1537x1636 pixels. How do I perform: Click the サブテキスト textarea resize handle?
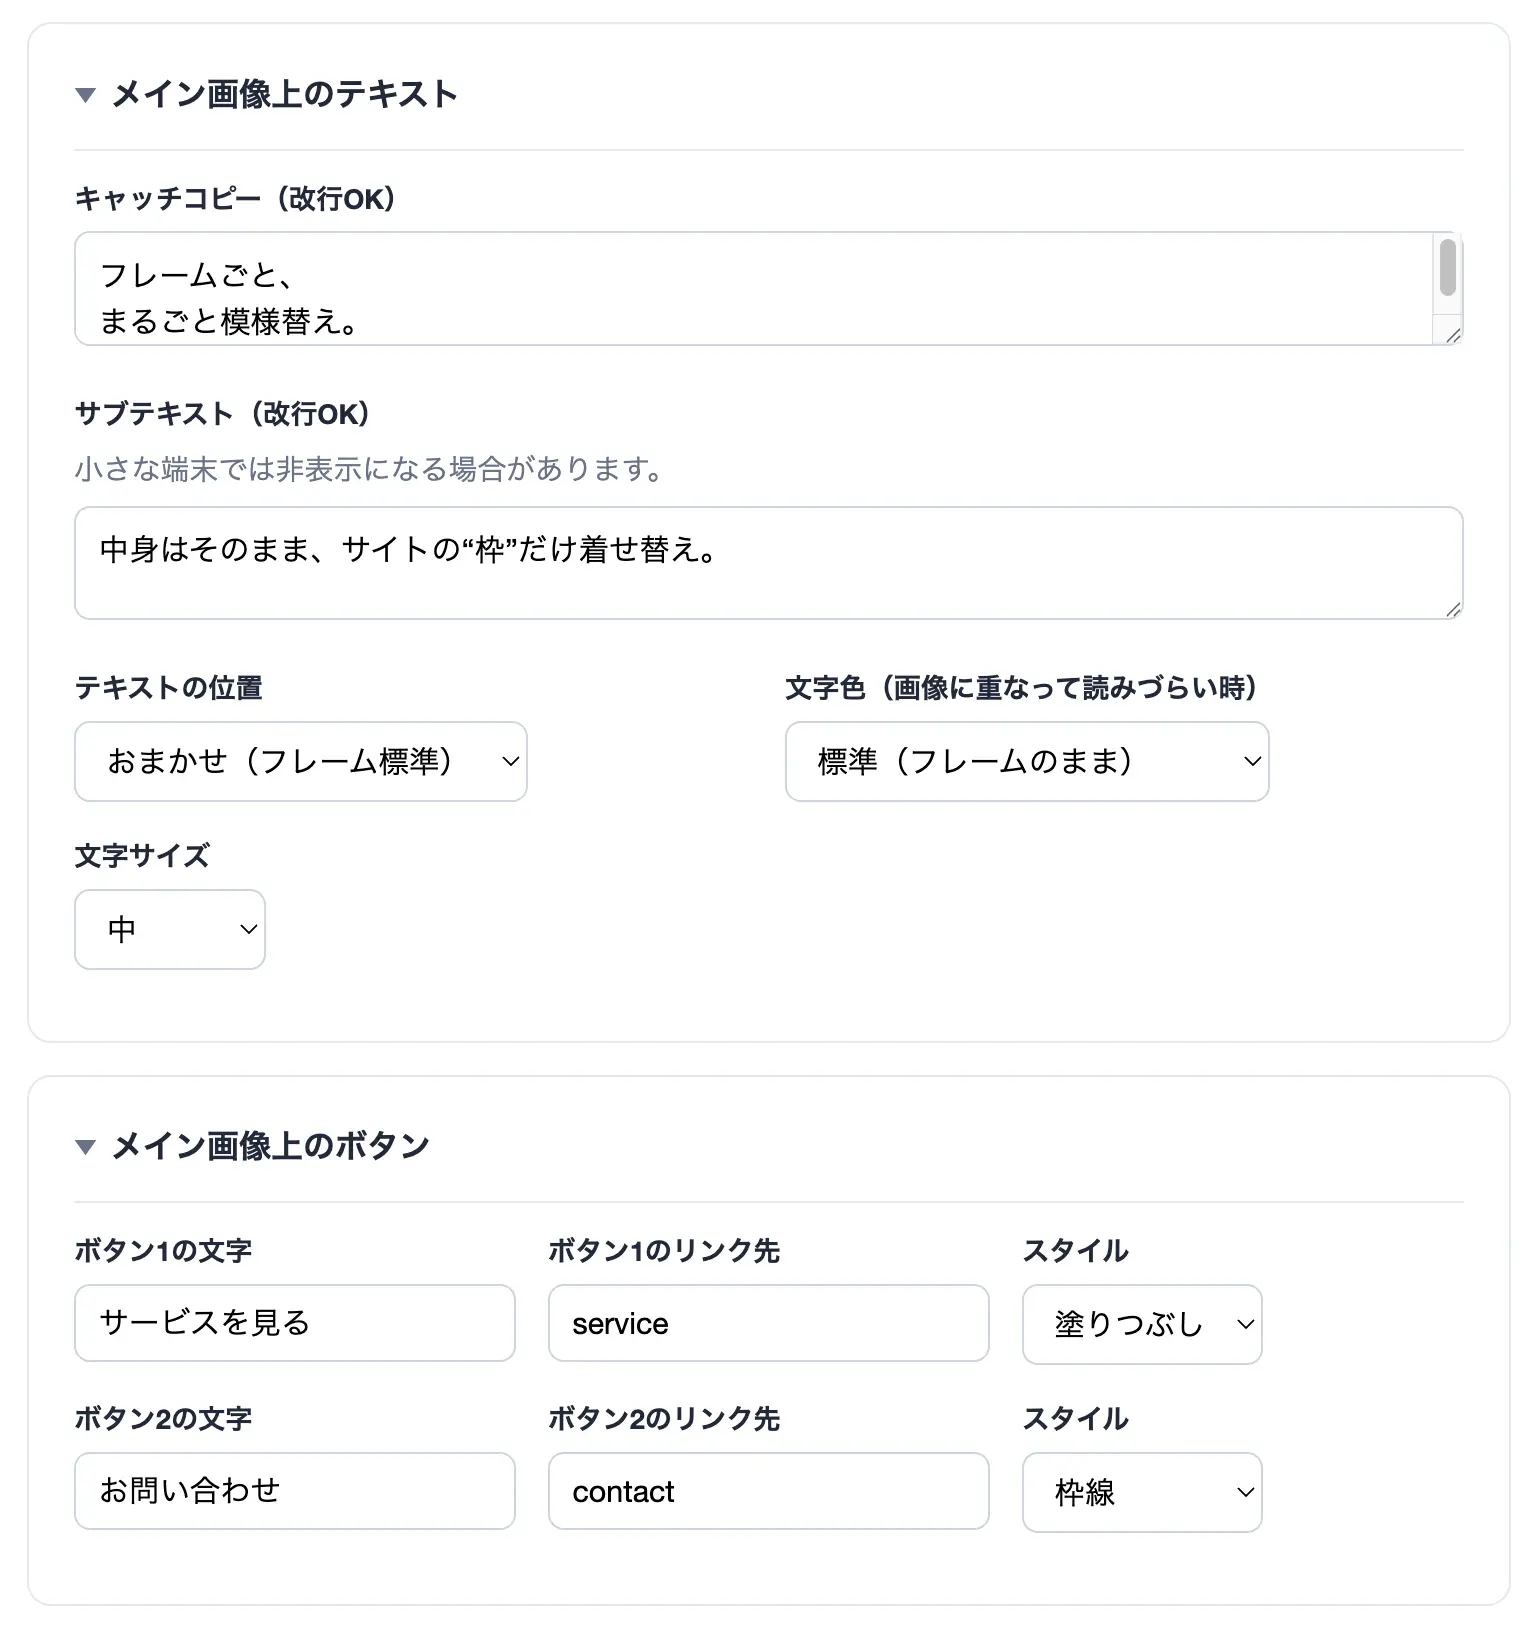(x=1453, y=609)
